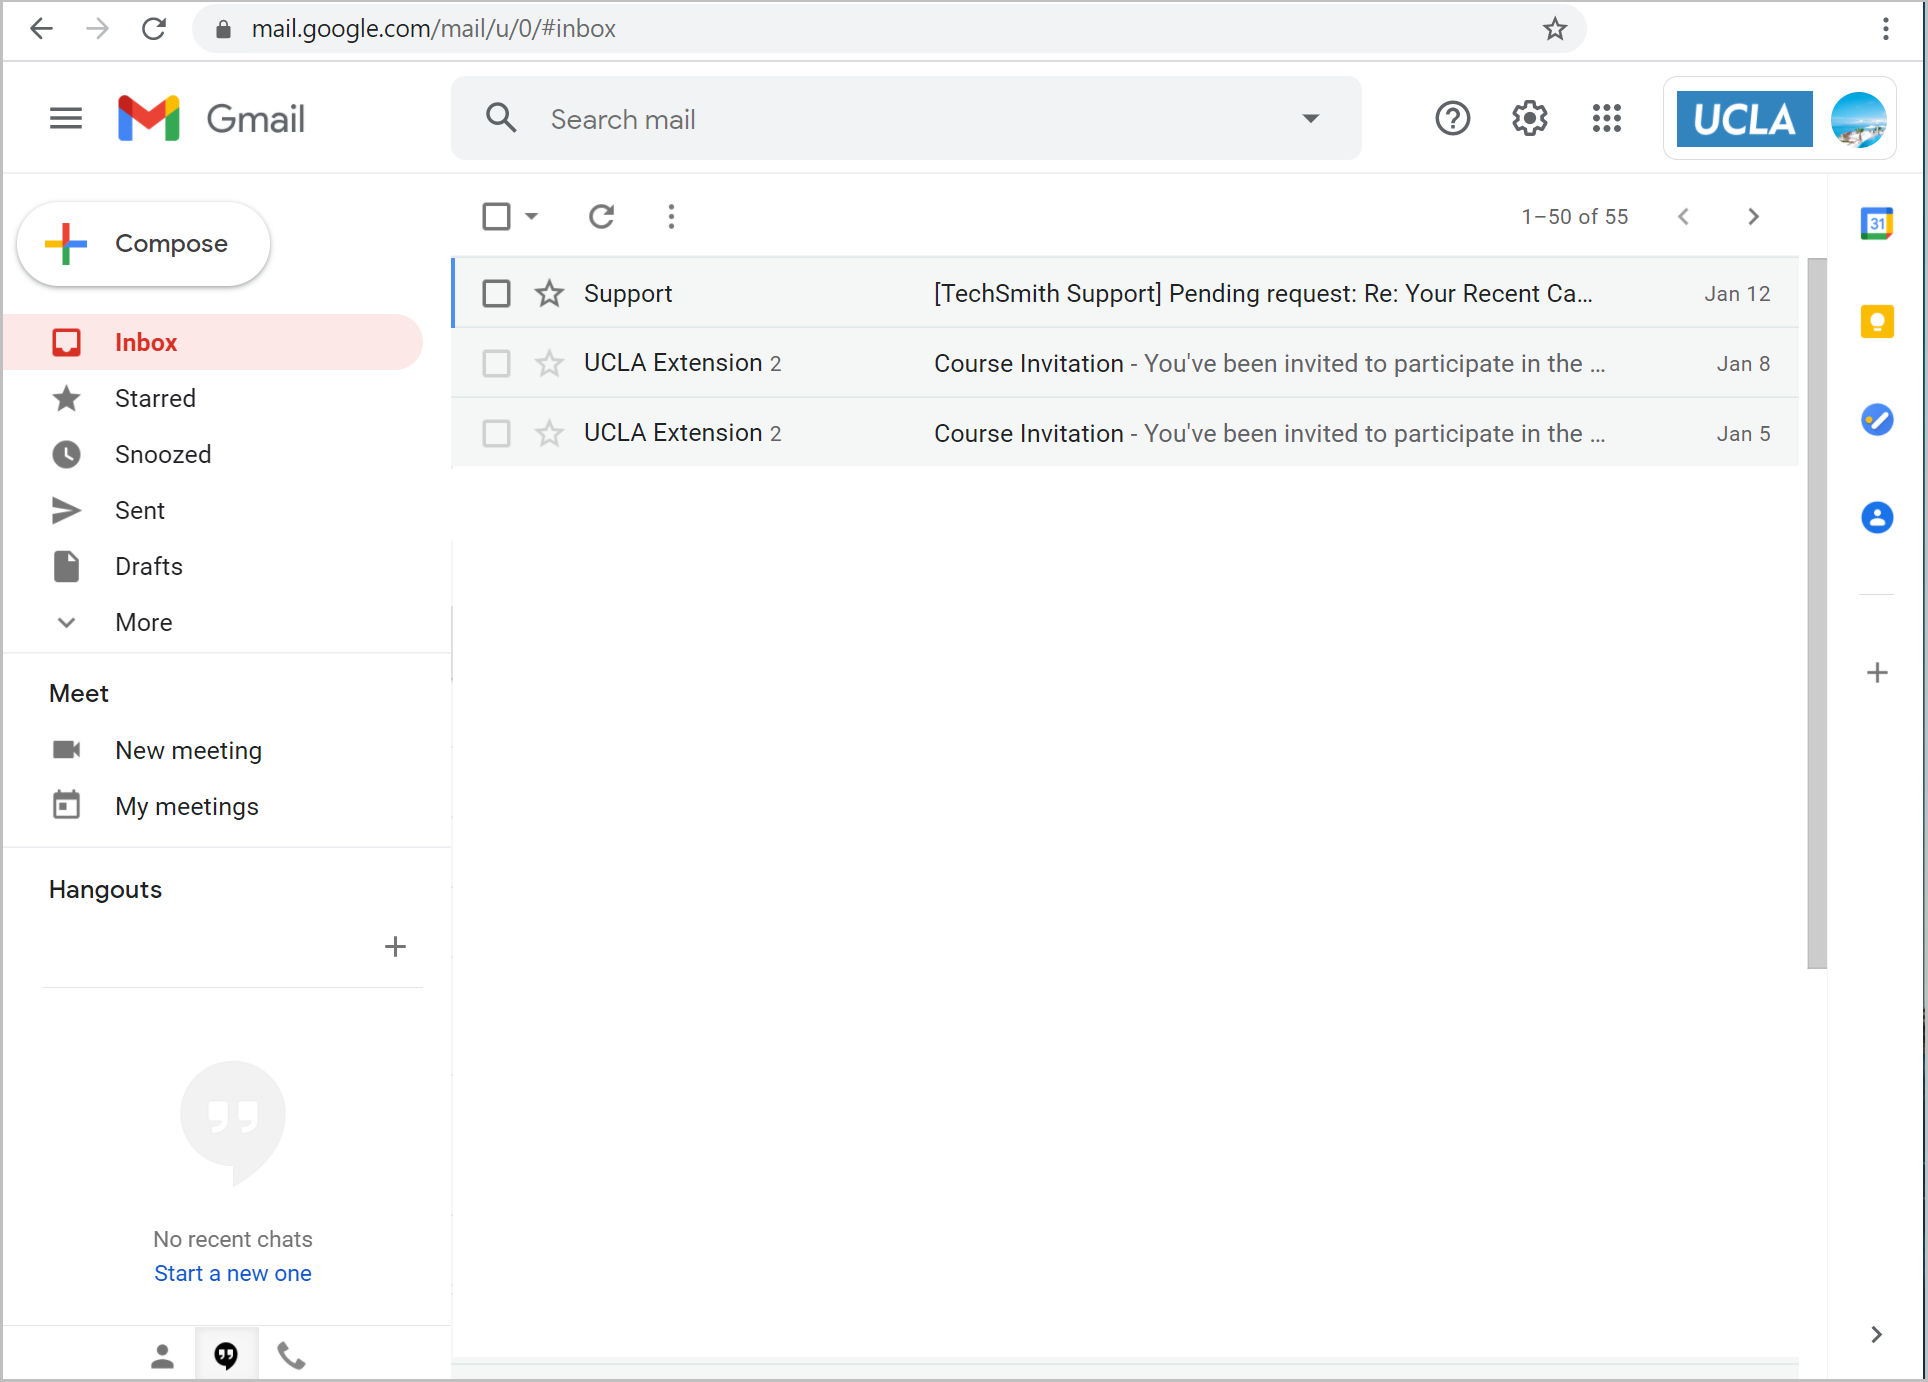Image resolution: width=1928 pixels, height=1382 pixels.
Task: Open My meetings
Action: (186, 806)
